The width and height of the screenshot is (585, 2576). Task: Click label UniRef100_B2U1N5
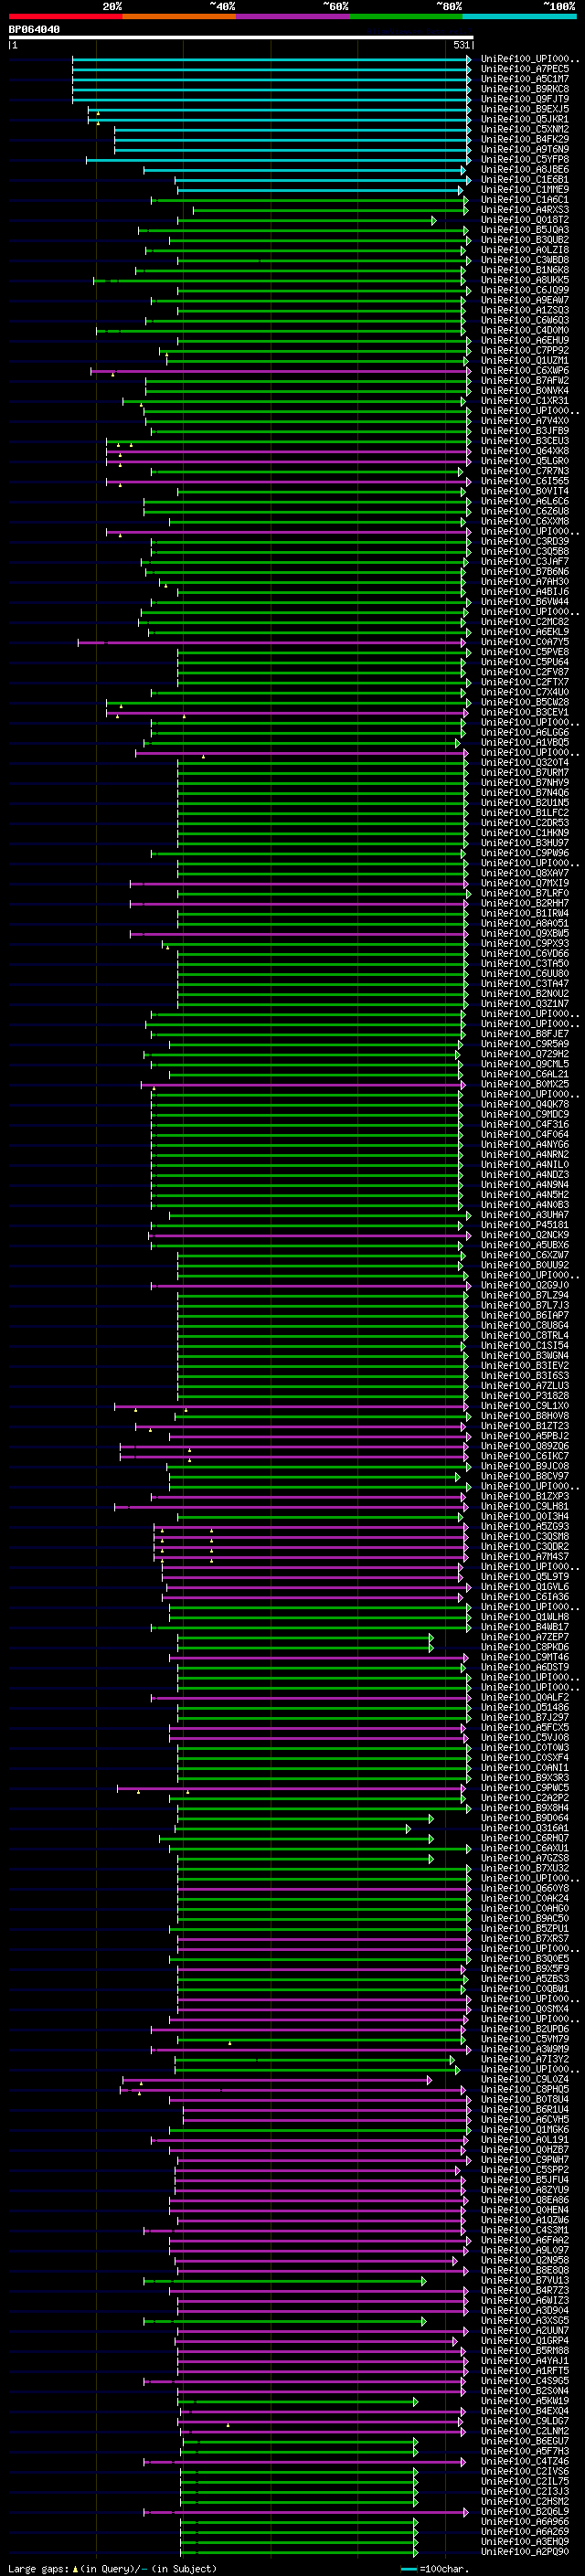(525, 803)
